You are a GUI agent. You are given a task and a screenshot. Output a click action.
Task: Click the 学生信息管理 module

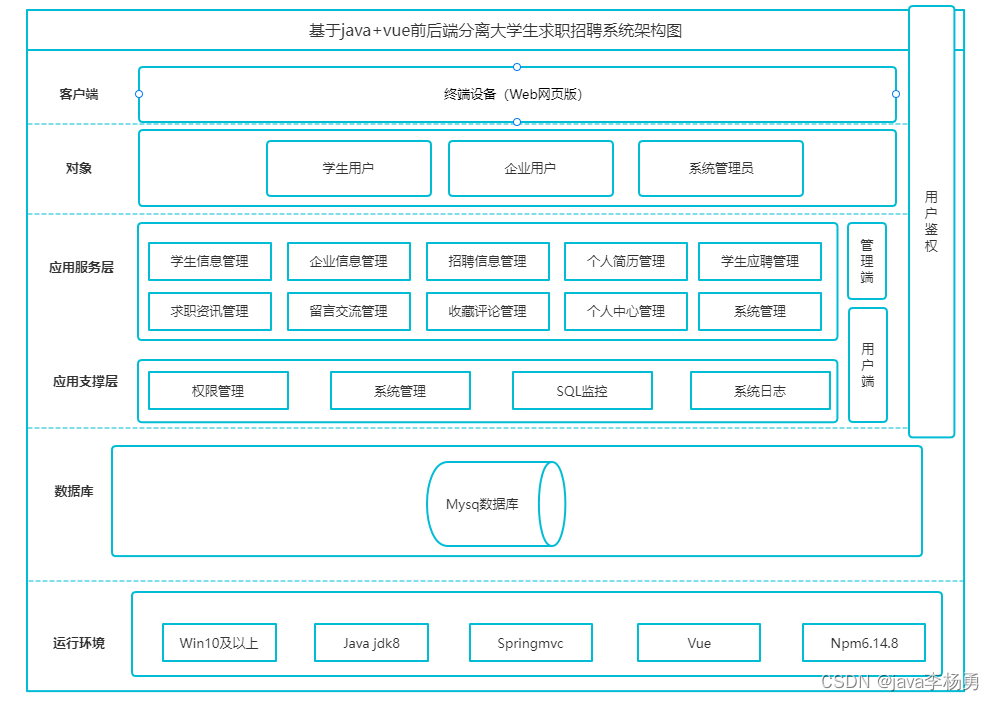pyautogui.click(x=210, y=261)
